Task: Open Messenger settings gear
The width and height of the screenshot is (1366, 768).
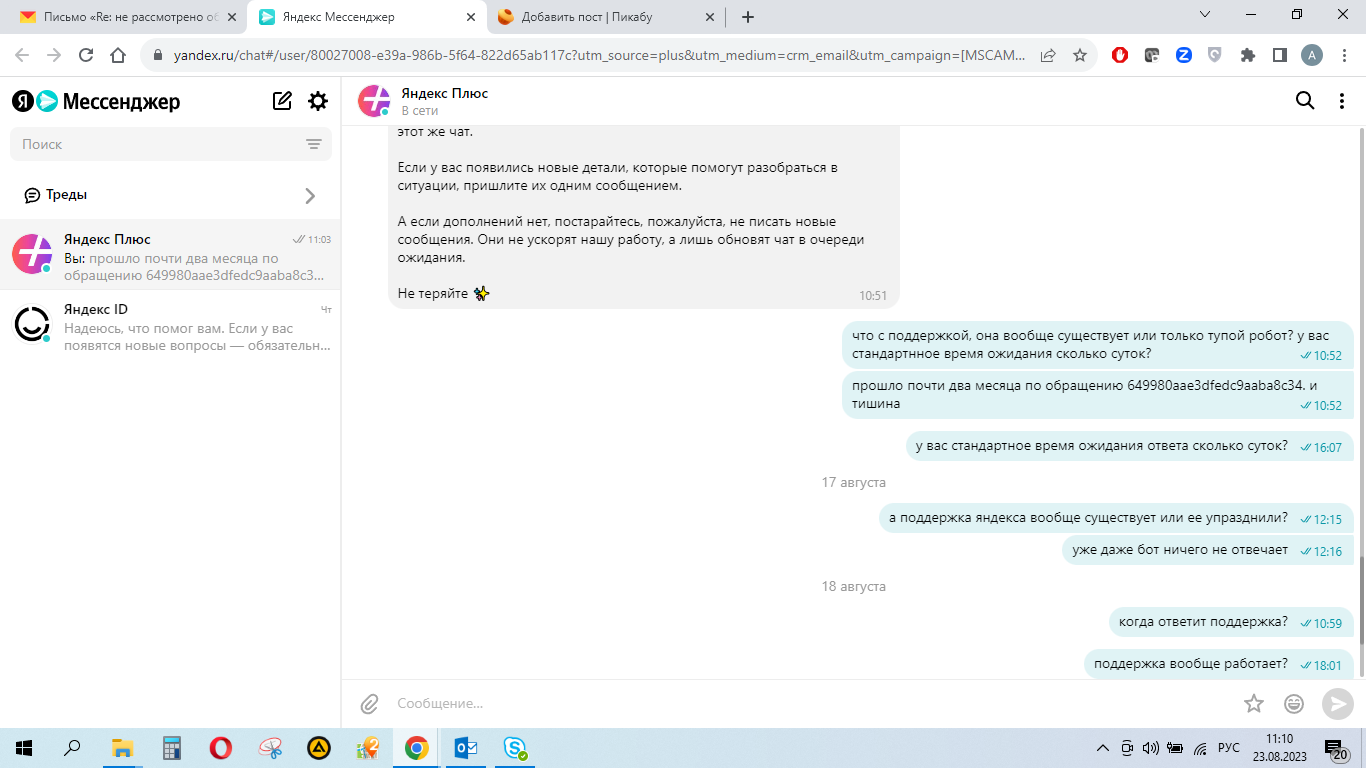Action: tap(318, 101)
